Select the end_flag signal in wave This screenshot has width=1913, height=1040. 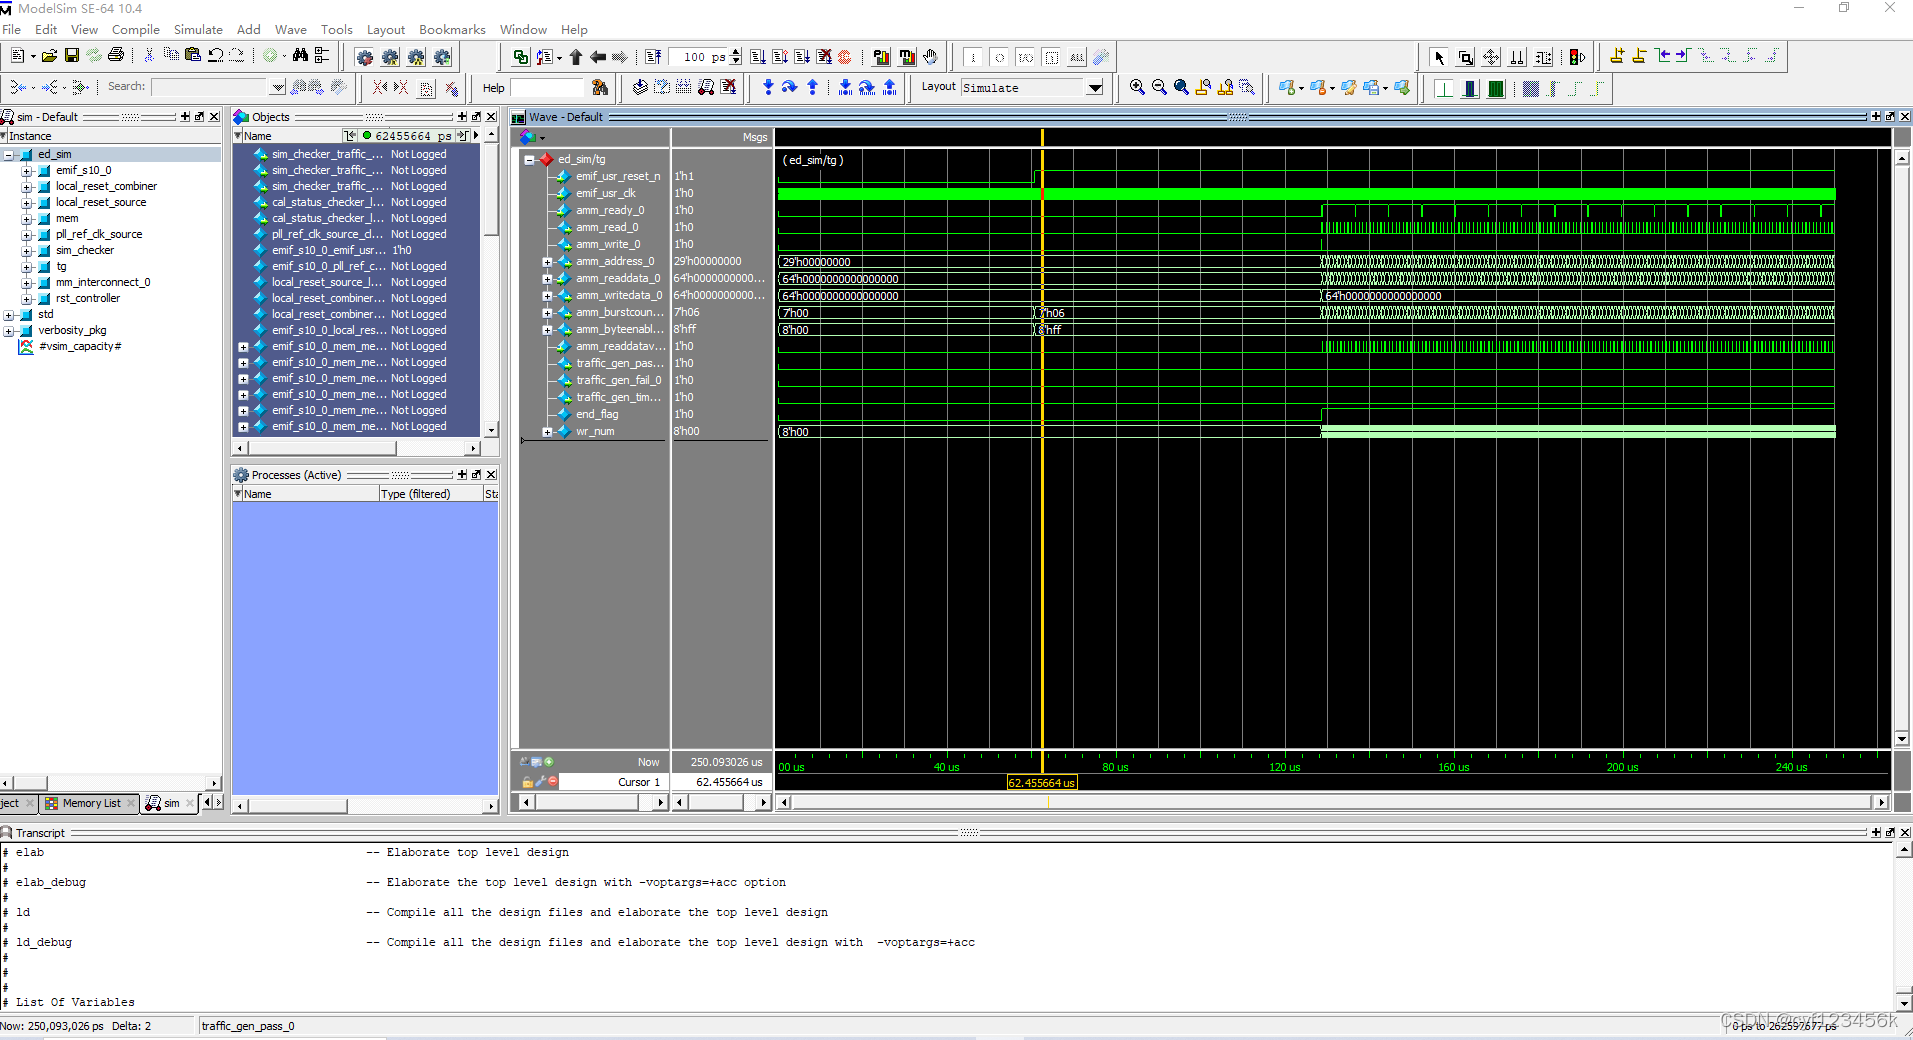tap(597, 415)
